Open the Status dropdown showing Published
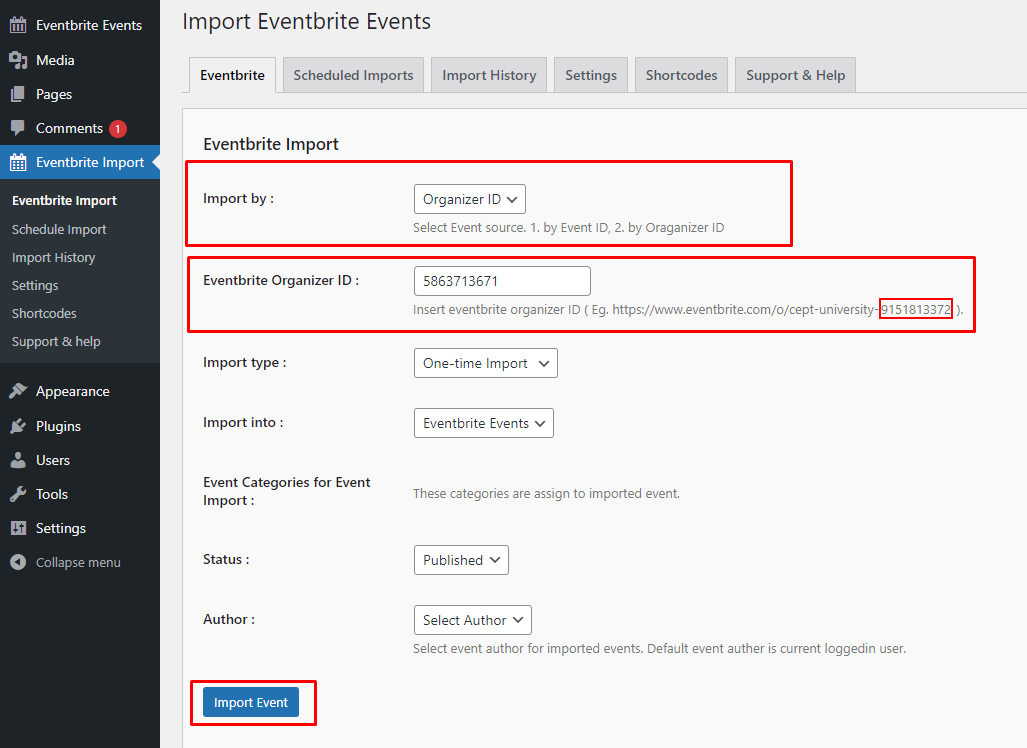The height and width of the screenshot is (748, 1027). pos(461,559)
